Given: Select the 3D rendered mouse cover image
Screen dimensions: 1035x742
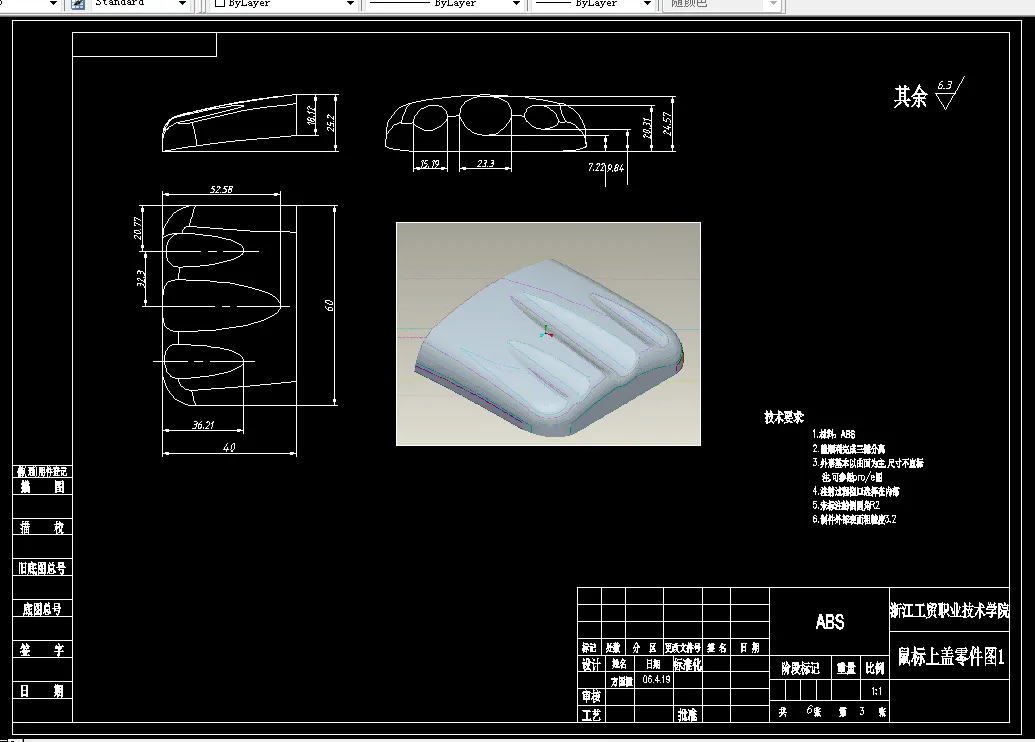Looking at the screenshot, I should tap(548, 334).
